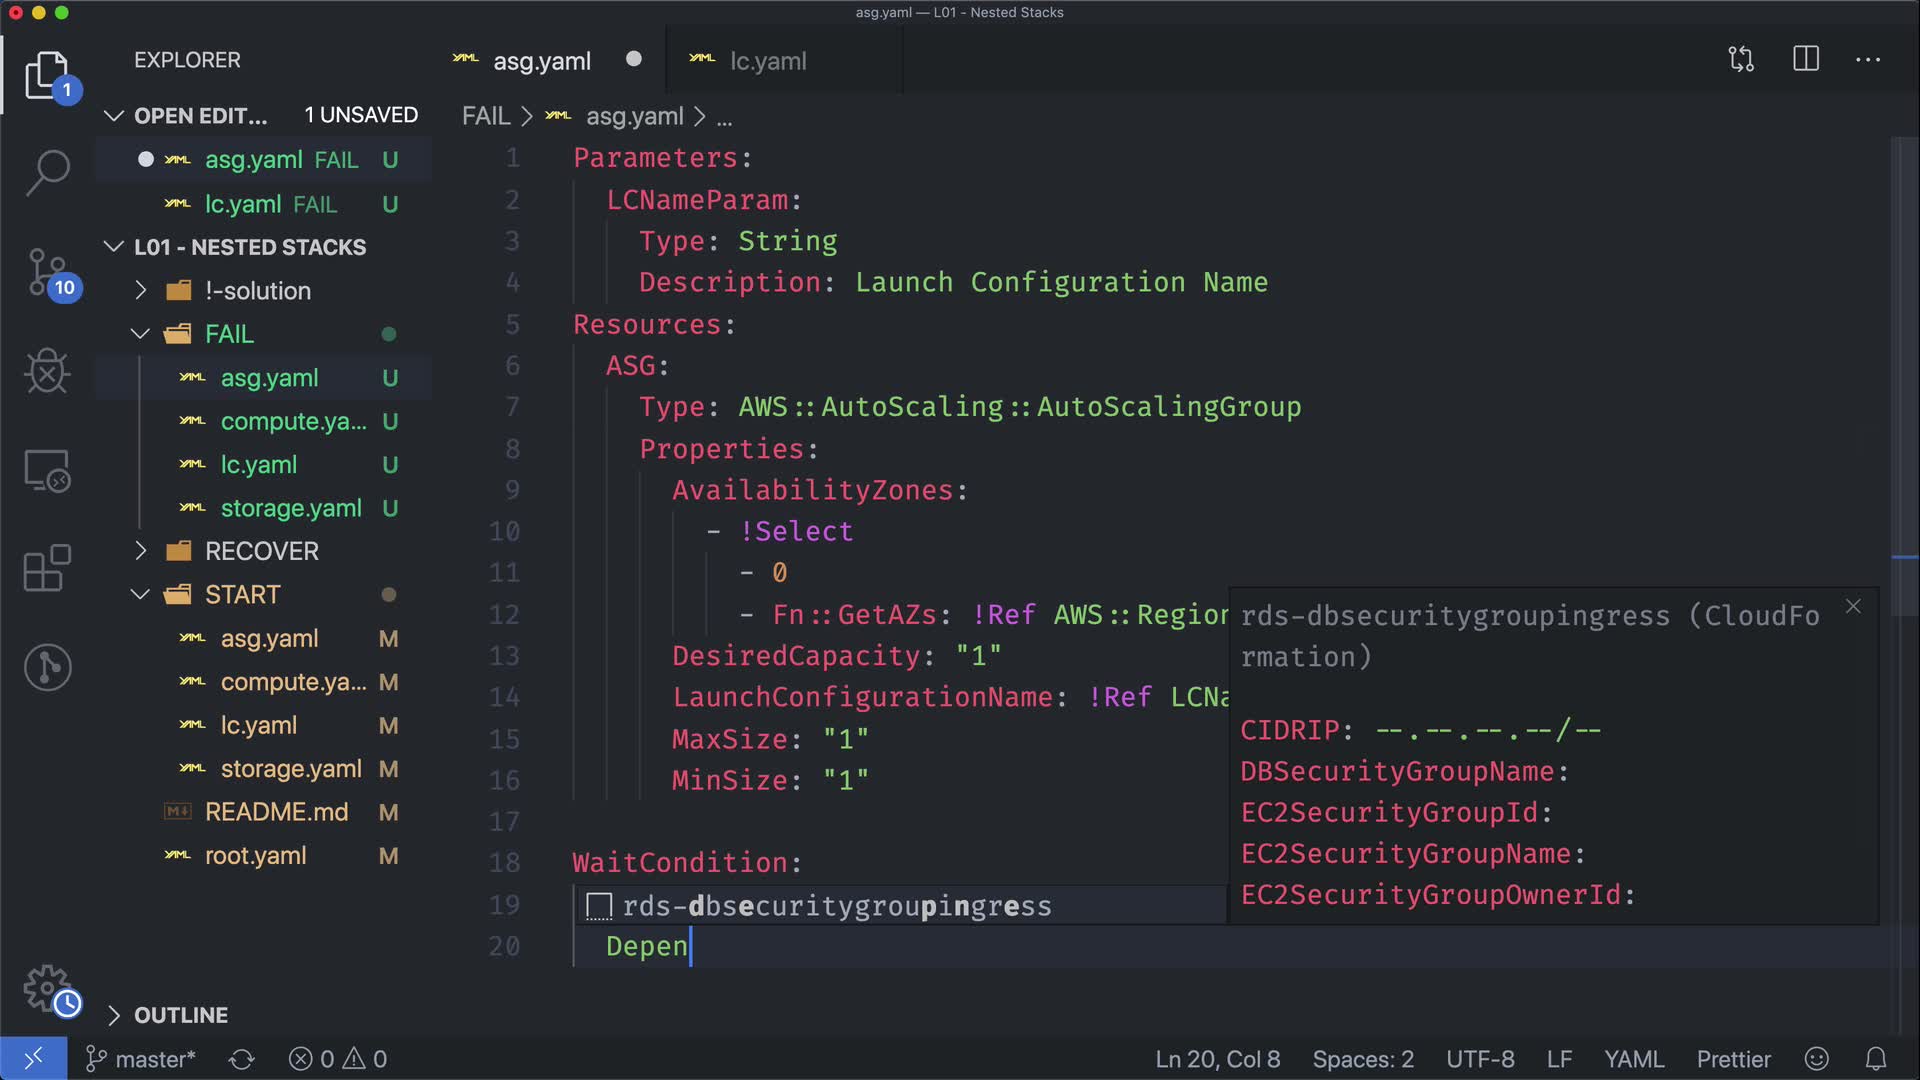Close the suggestion details popup
The height and width of the screenshot is (1080, 1920).
coord(1853,607)
